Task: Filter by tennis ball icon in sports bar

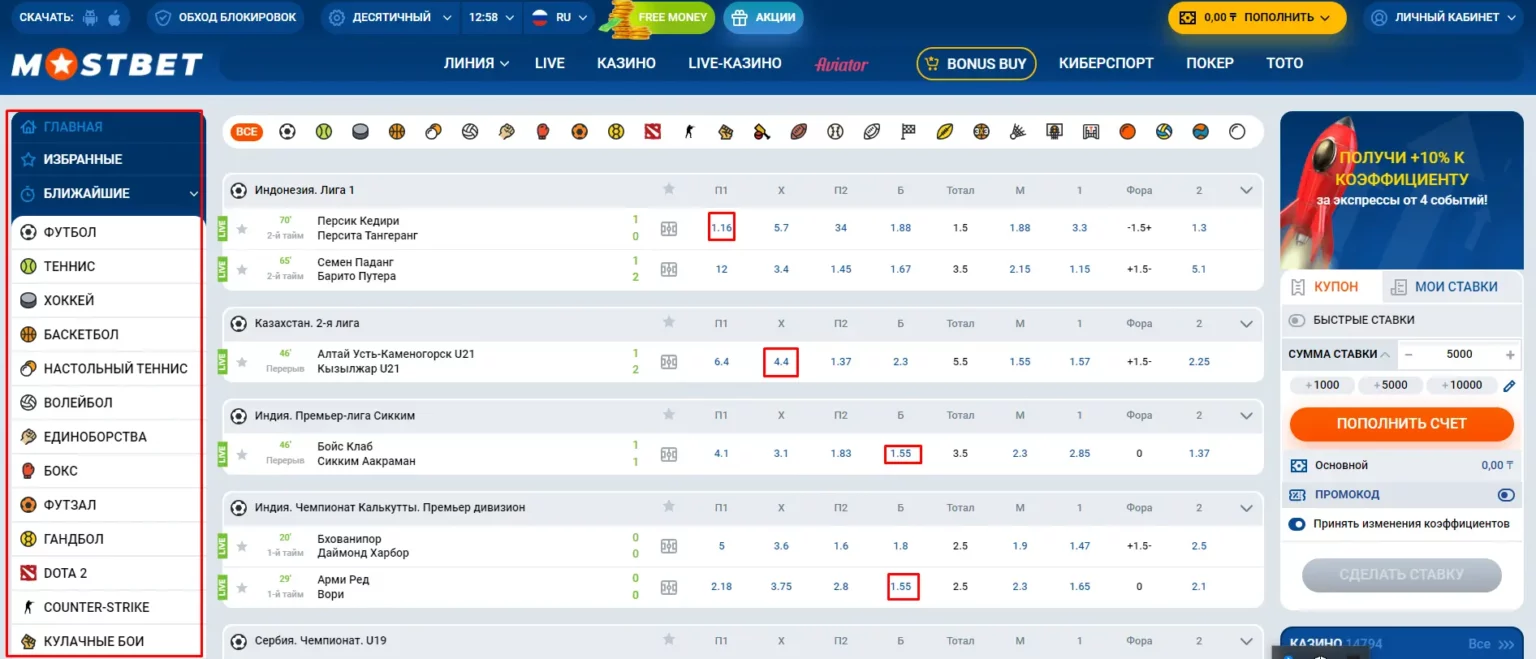Action: 323,131
